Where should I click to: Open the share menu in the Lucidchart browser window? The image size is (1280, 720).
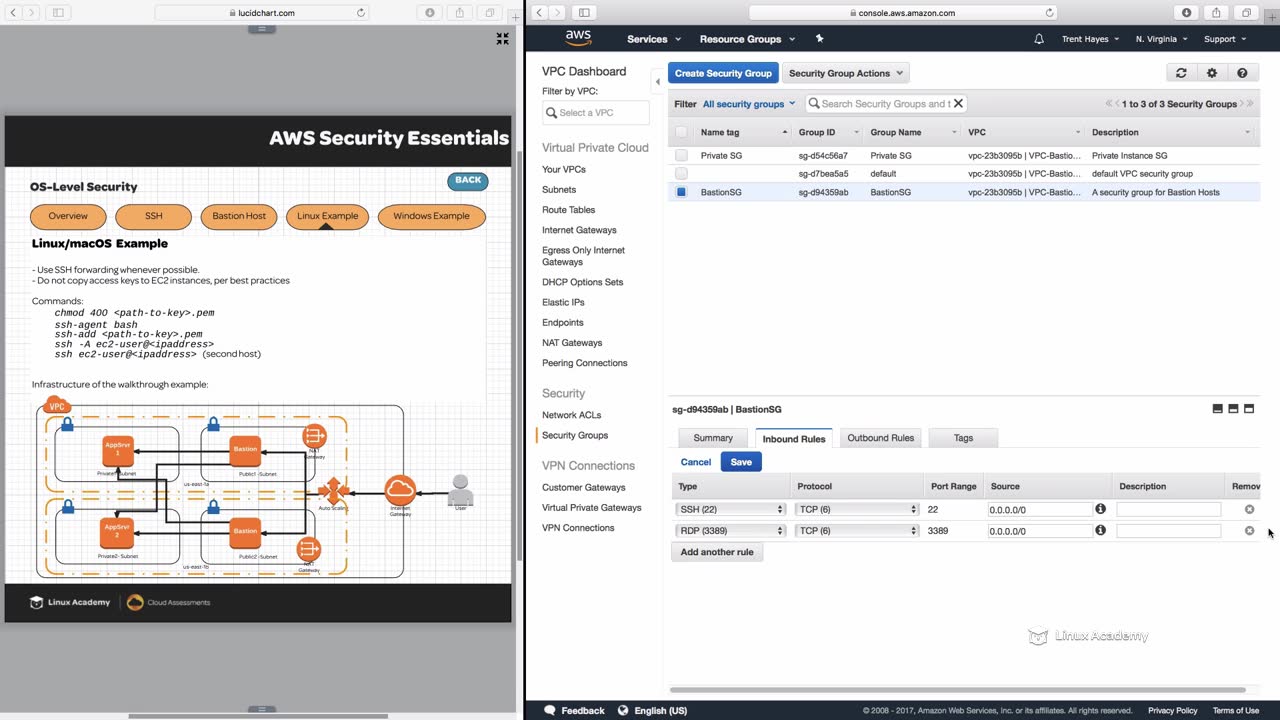pyautogui.click(x=460, y=13)
